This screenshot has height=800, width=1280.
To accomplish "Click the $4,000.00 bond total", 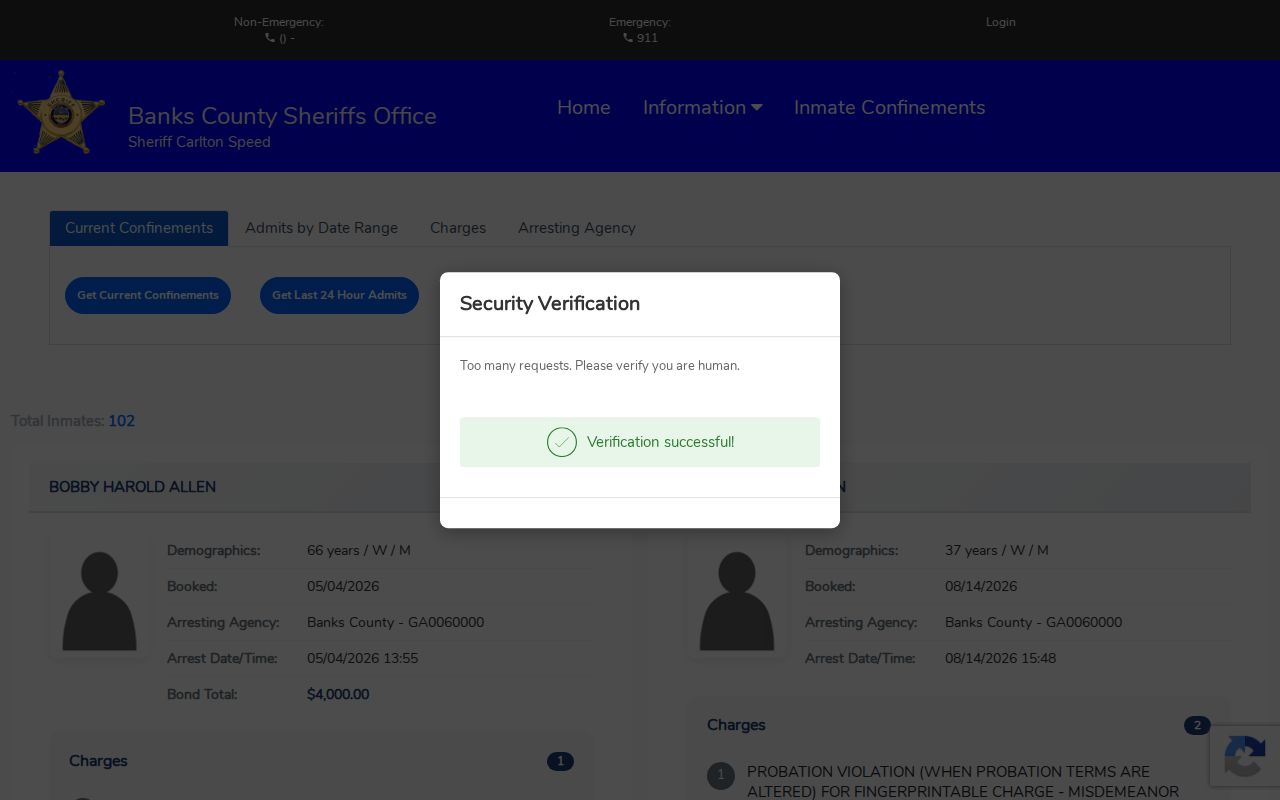I will [338, 694].
